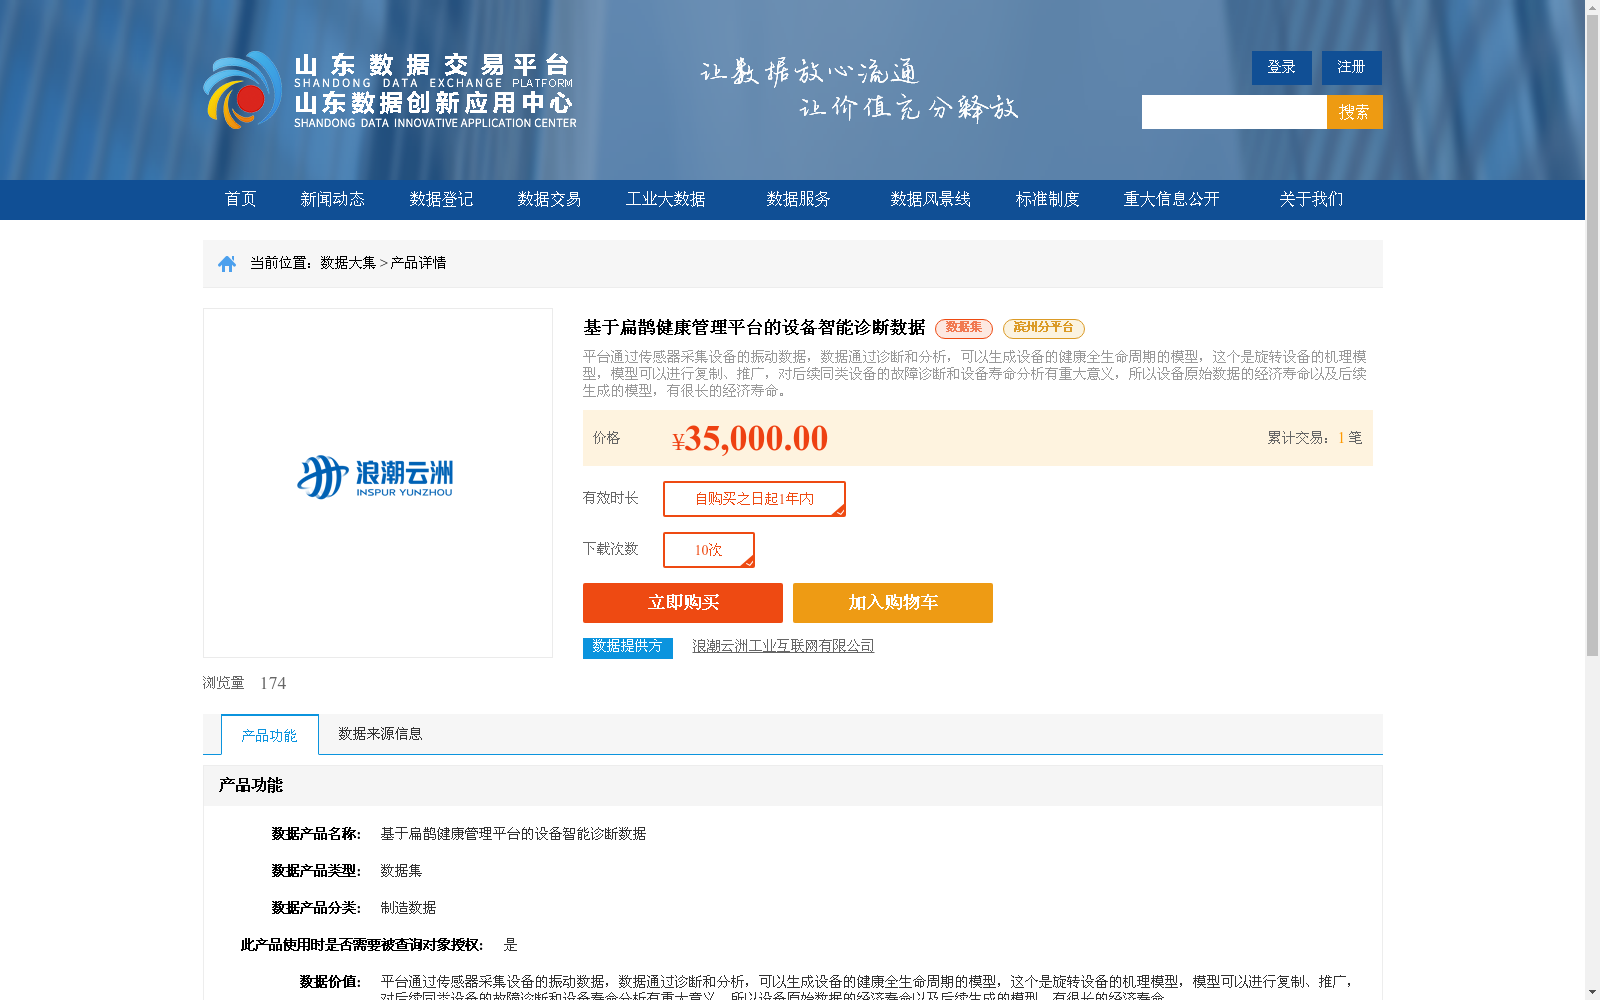Viewport: 1600px width, 1000px height.
Task: Open 数据服务 navigation item
Action: 798,199
